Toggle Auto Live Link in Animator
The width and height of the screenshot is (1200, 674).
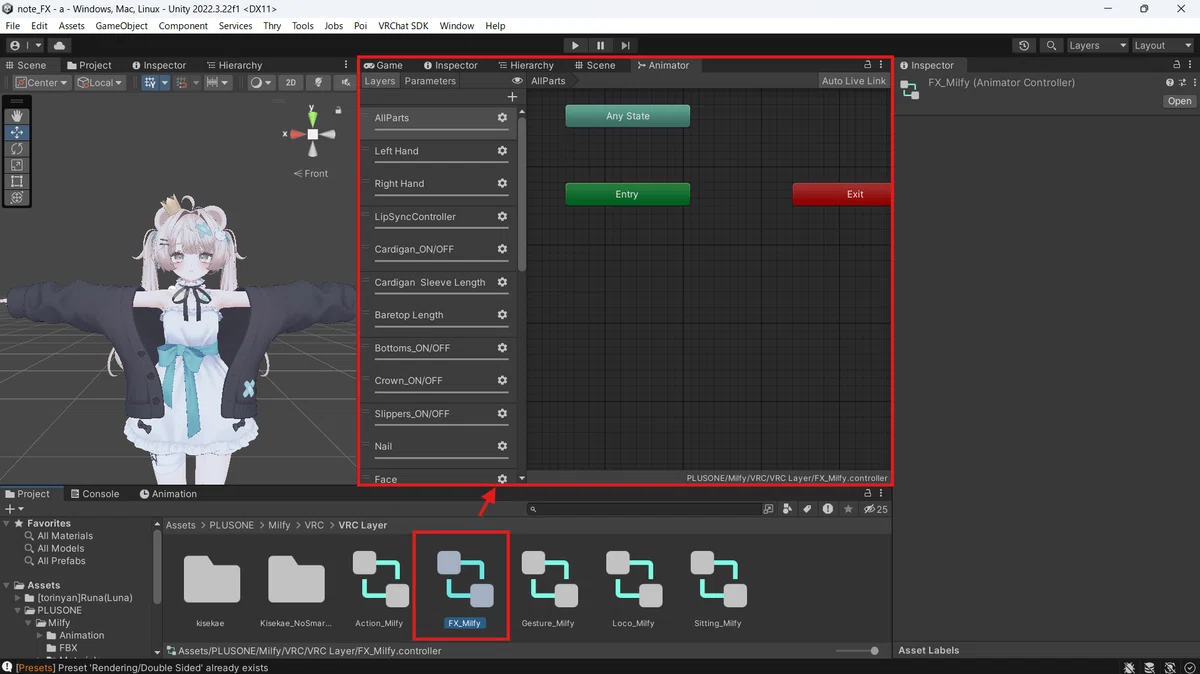point(853,81)
